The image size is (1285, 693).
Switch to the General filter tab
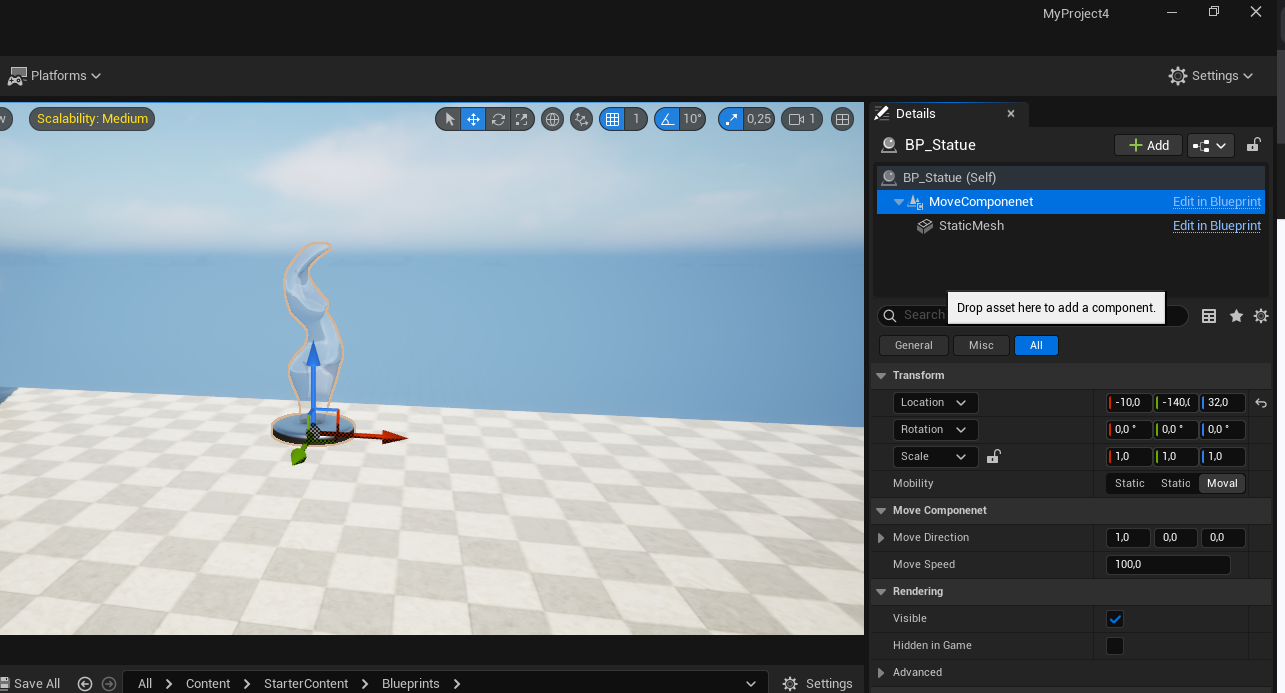(913, 345)
